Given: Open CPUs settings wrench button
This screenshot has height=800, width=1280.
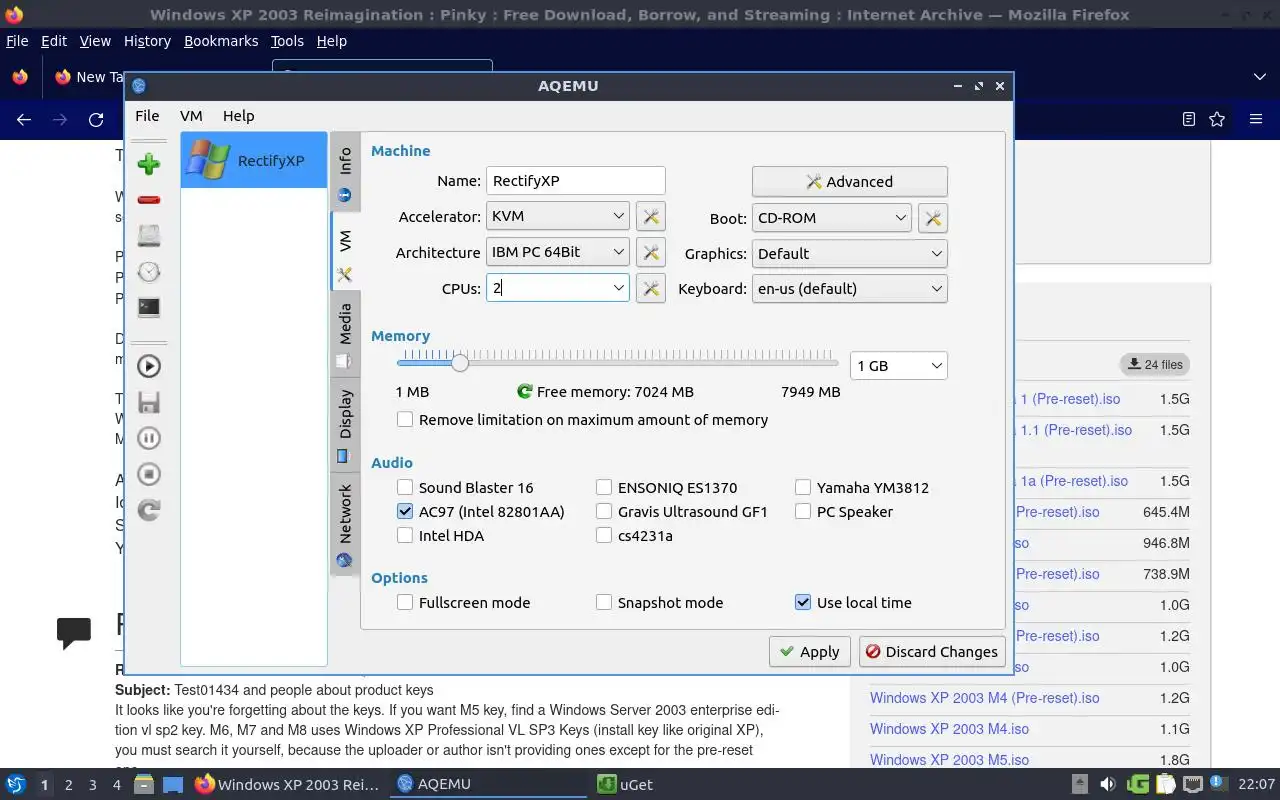Looking at the screenshot, I should pyautogui.click(x=651, y=289).
